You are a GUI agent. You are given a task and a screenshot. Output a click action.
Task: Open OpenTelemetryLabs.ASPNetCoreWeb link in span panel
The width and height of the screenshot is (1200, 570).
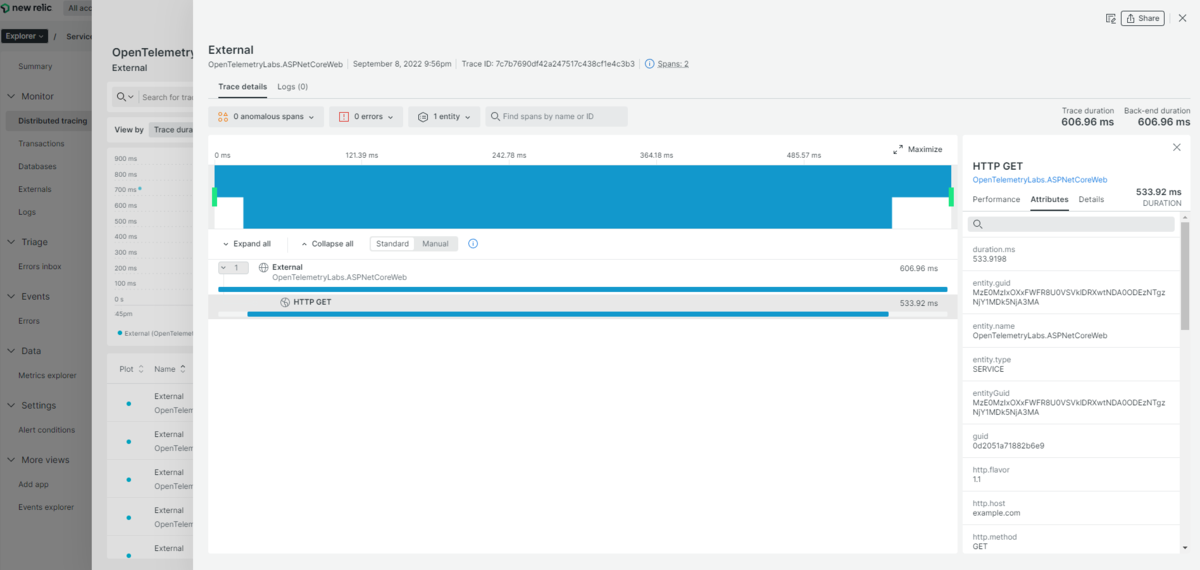tap(1040, 180)
